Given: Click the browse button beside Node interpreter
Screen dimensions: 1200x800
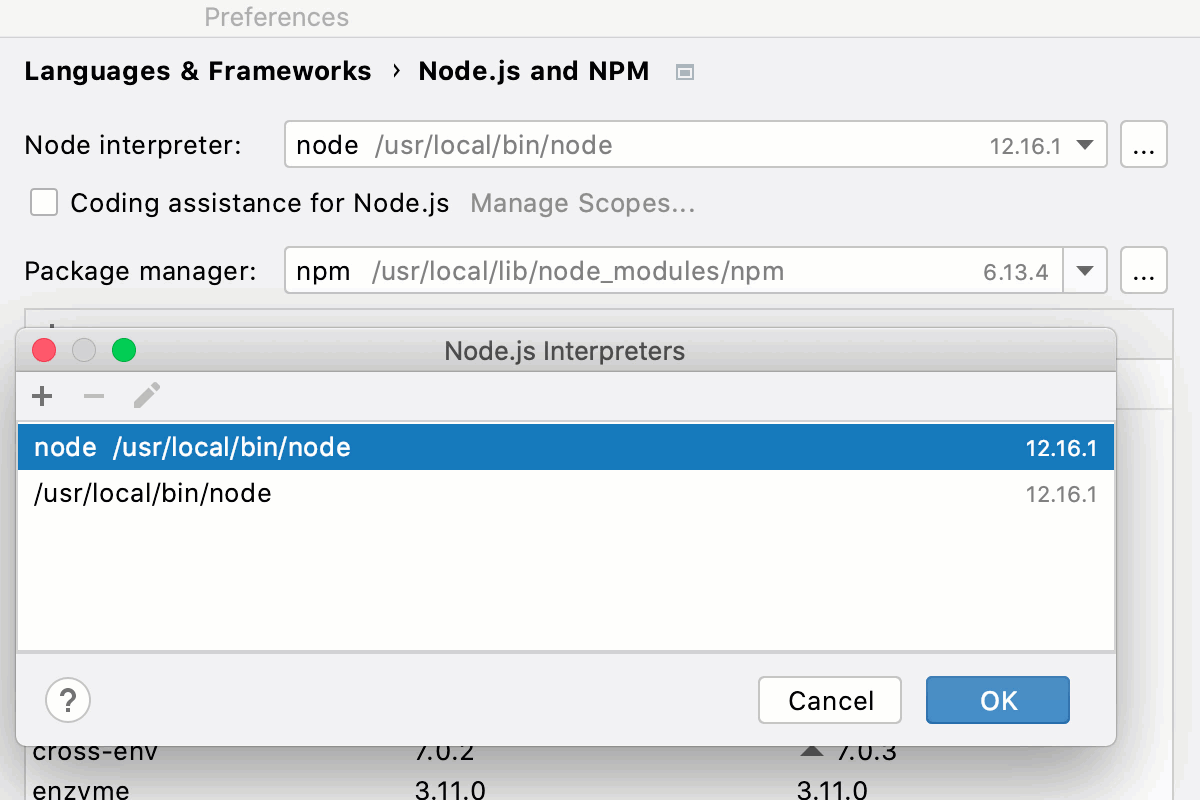Looking at the screenshot, I should point(1143,144).
